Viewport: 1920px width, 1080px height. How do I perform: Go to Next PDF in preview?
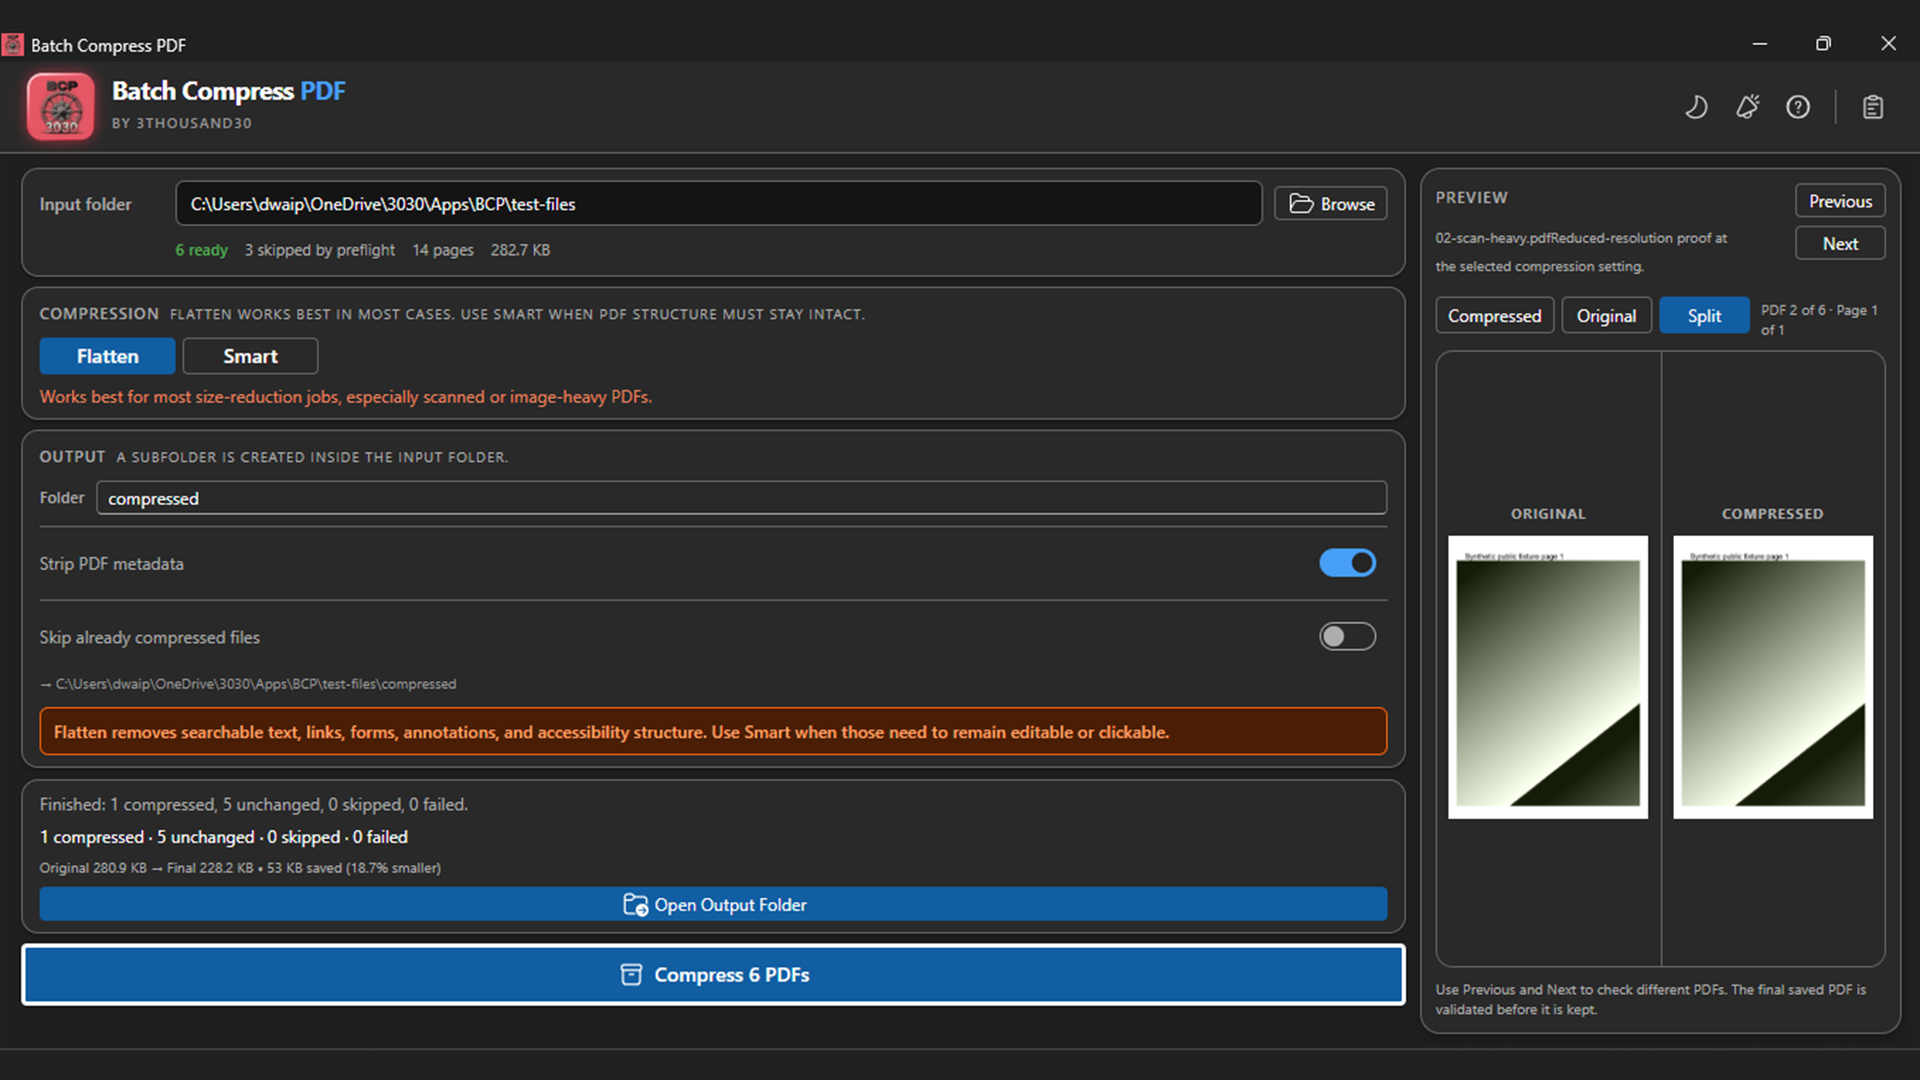(1840, 244)
